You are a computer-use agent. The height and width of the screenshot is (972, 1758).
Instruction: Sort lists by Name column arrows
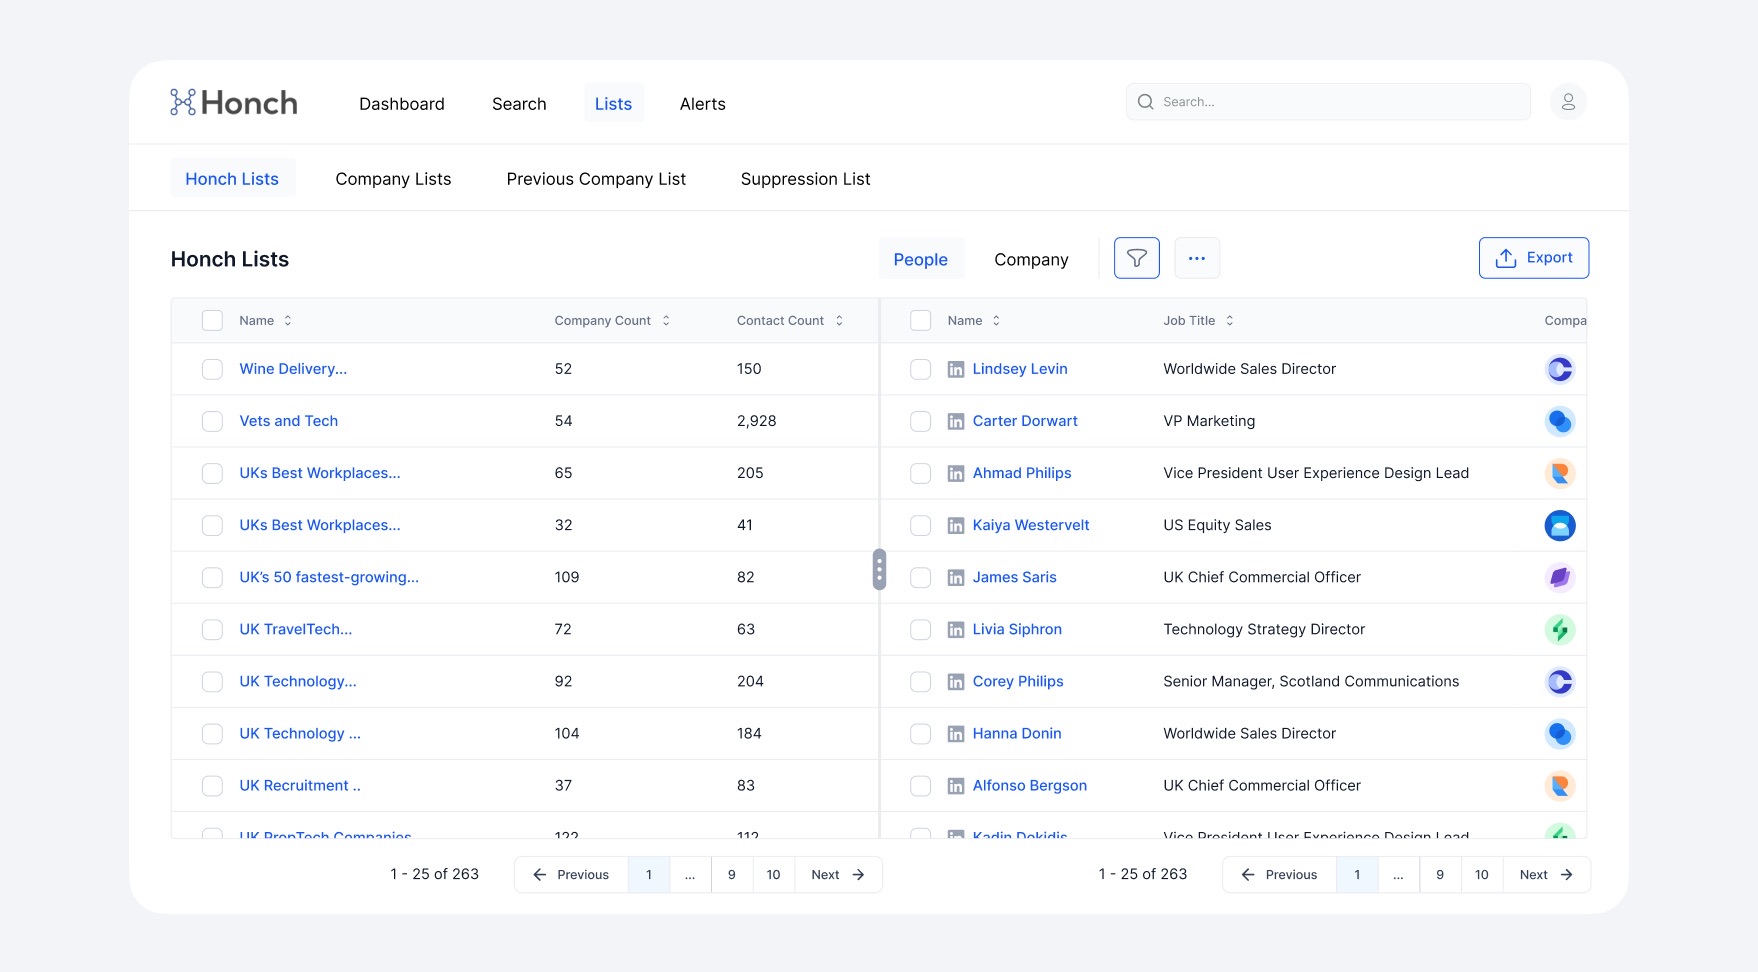tap(288, 320)
